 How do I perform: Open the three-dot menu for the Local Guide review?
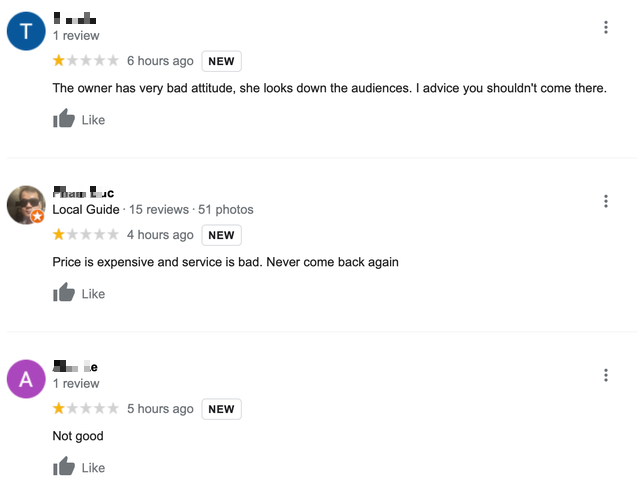pyautogui.click(x=606, y=201)
